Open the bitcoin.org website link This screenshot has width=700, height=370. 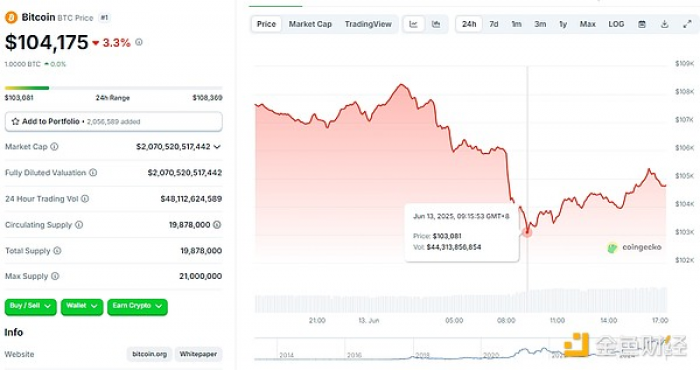coord(149,354)
